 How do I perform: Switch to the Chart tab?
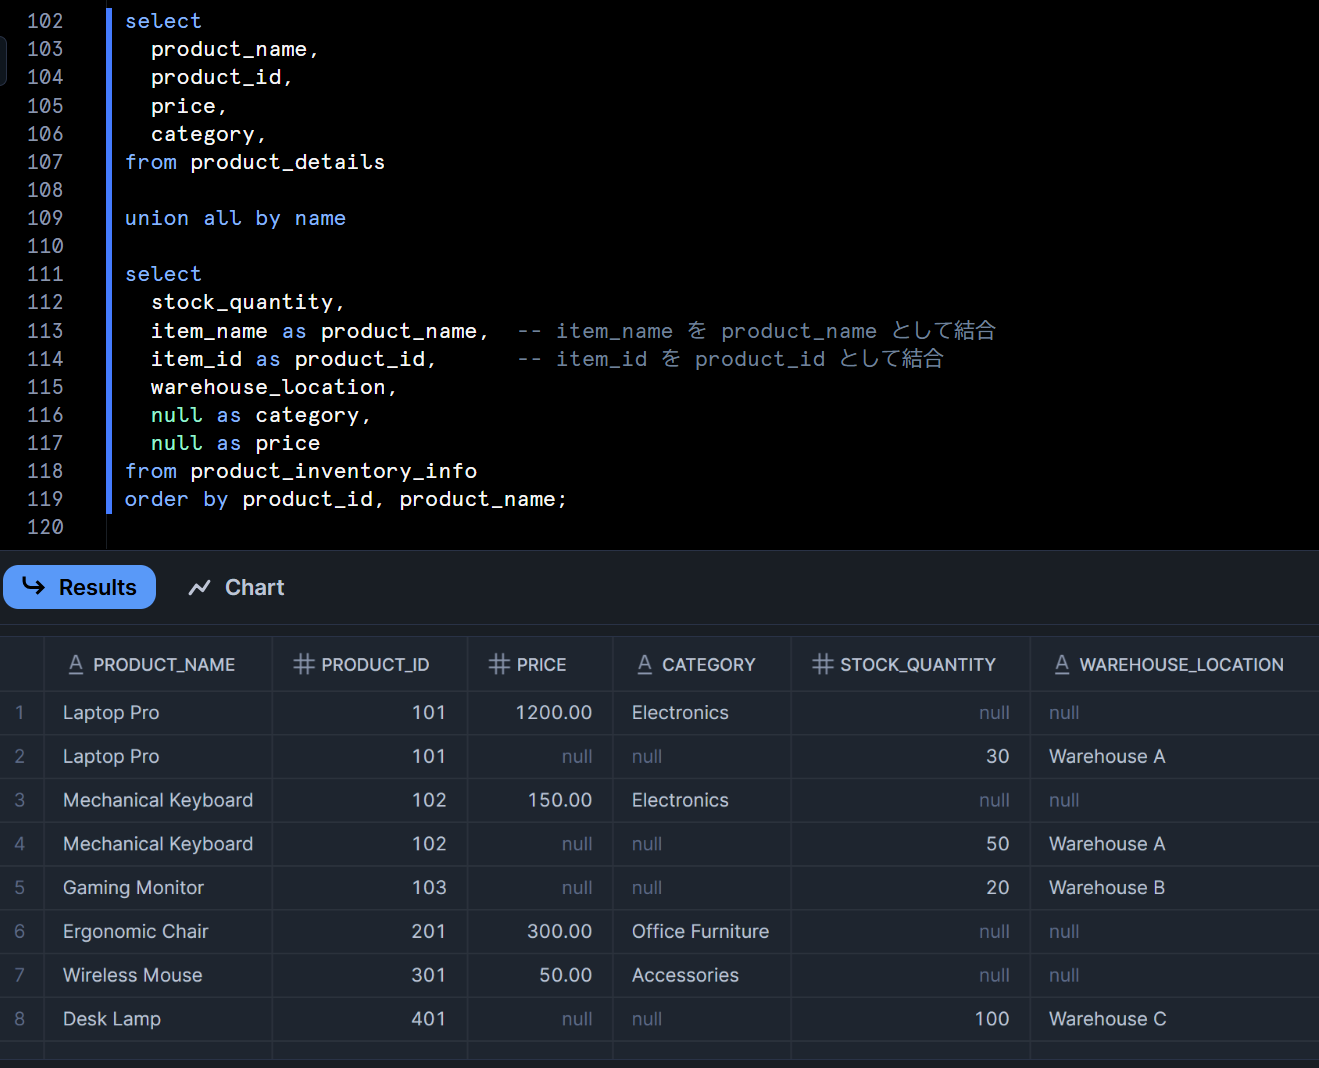click(236, 587)
